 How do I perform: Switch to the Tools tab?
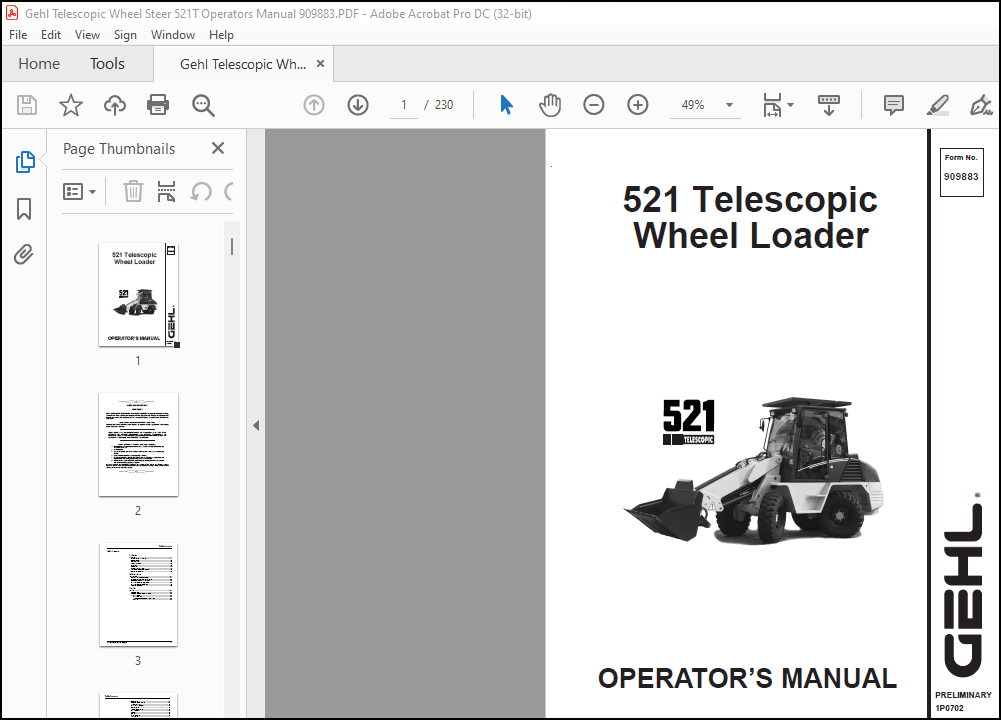pos(107,64)
